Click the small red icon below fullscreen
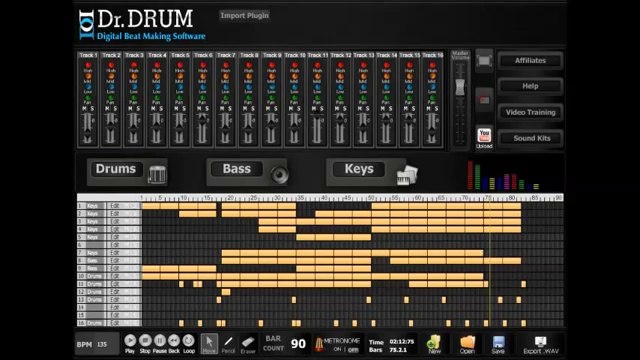640x360 pixels. [484, 100]
